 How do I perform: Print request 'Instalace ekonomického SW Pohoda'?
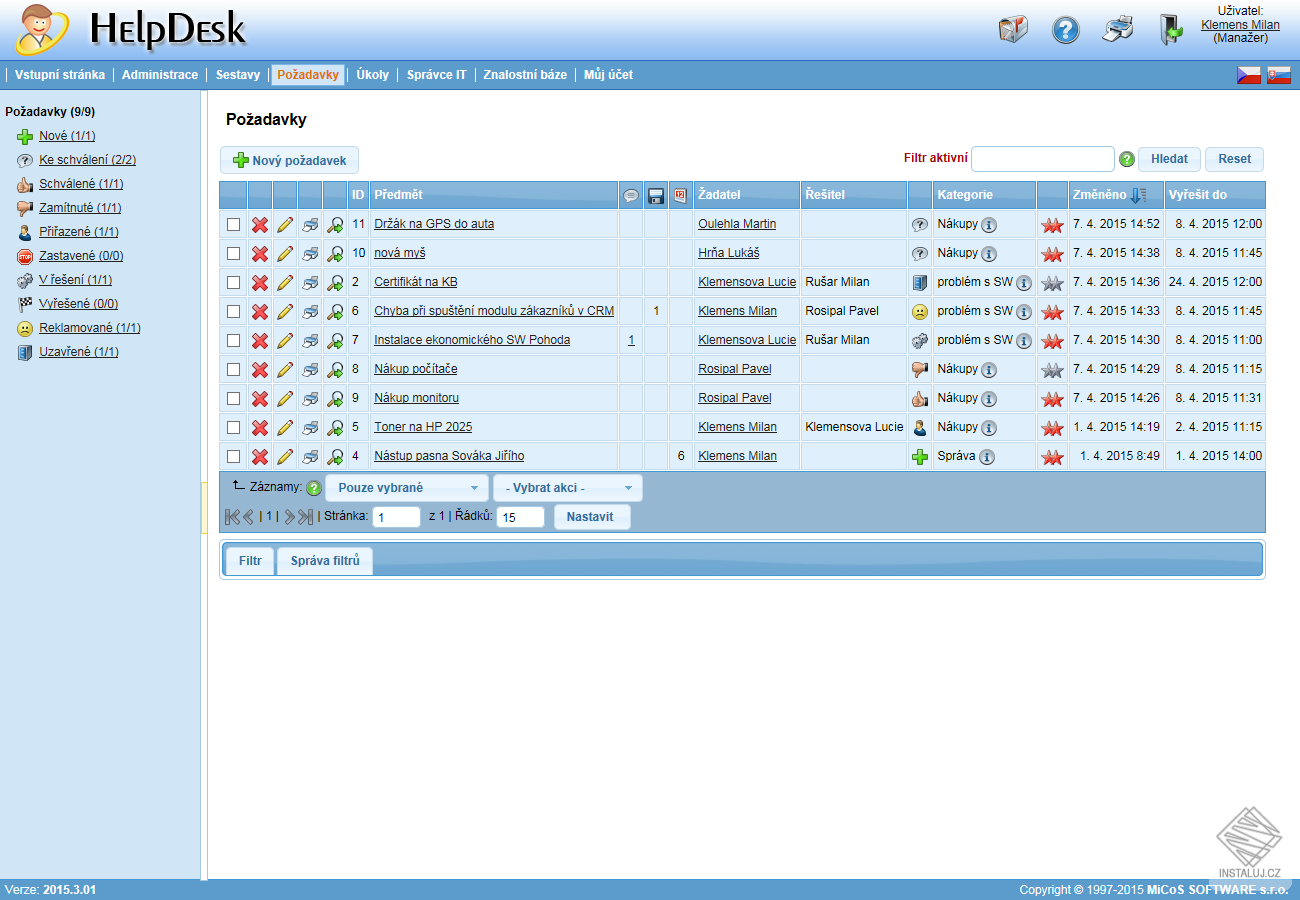(310, 341)
